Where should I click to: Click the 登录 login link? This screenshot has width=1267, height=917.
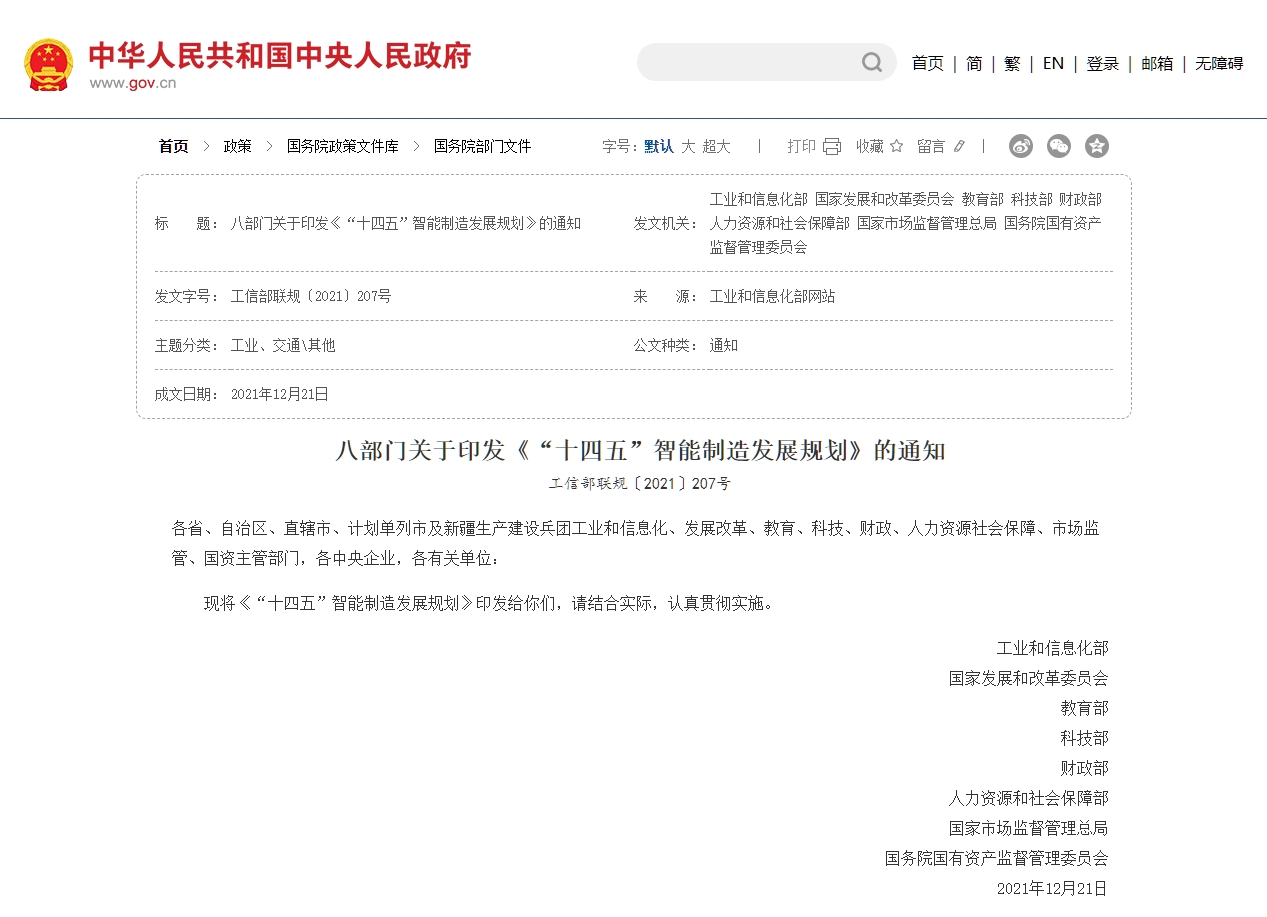tap(1102, 63)
